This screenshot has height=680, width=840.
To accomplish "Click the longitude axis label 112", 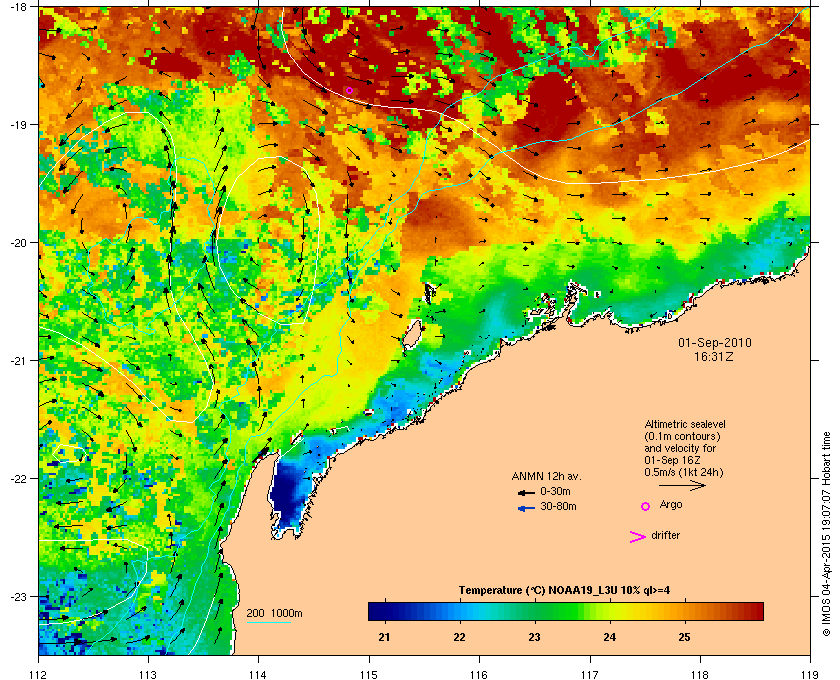I will click(x=38, y=675).
